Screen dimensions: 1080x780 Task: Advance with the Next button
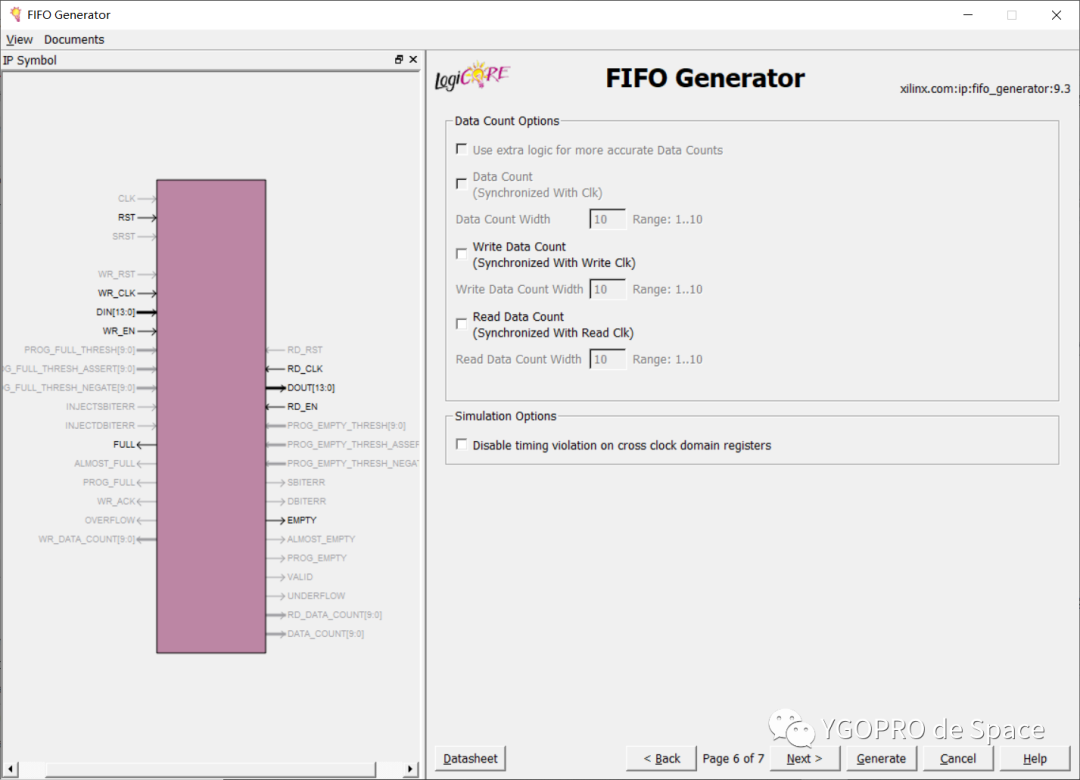click(x=804, y=759)
